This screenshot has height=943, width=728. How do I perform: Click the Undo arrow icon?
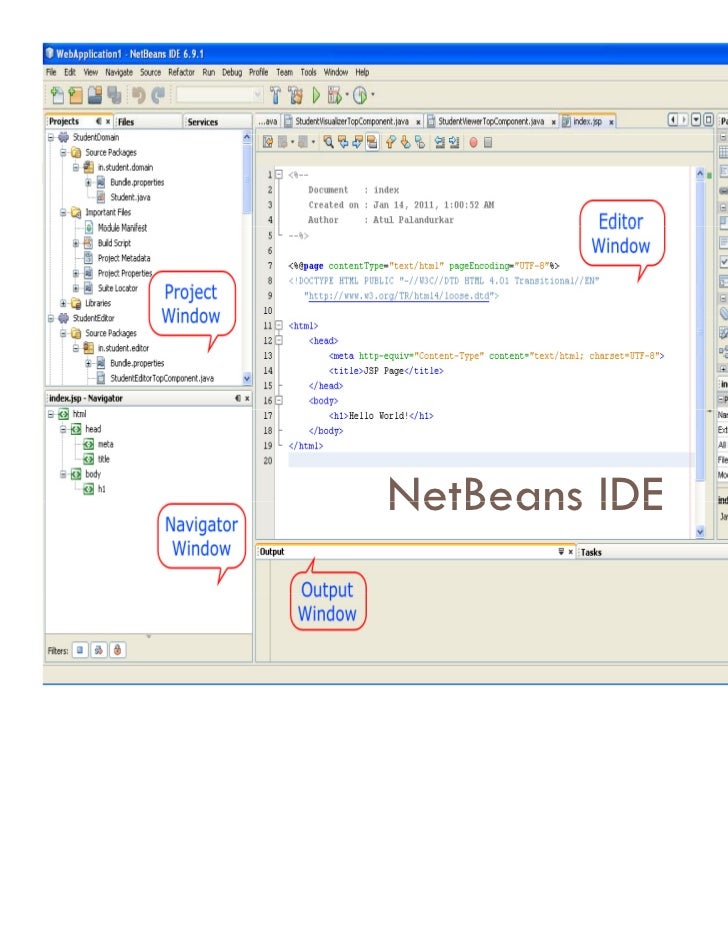coord(139,95)
